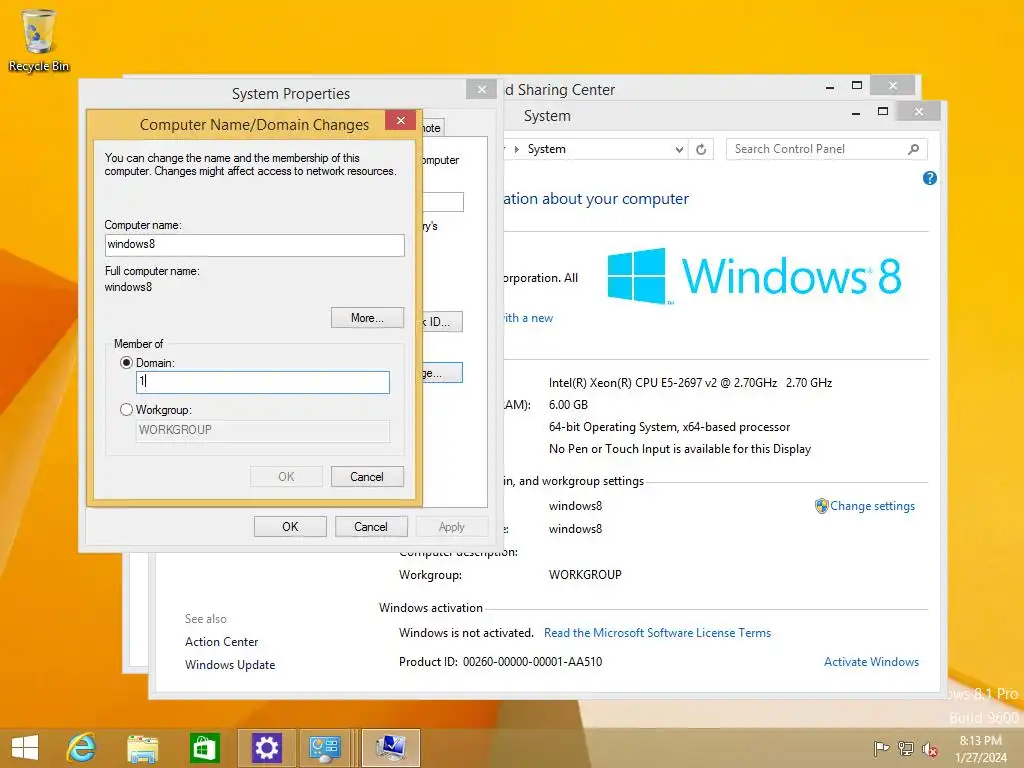The image size is (1024, 768).
Task: Click the shield icon beside Change settings
Action: pyautogui.click(x=821, y=506)
